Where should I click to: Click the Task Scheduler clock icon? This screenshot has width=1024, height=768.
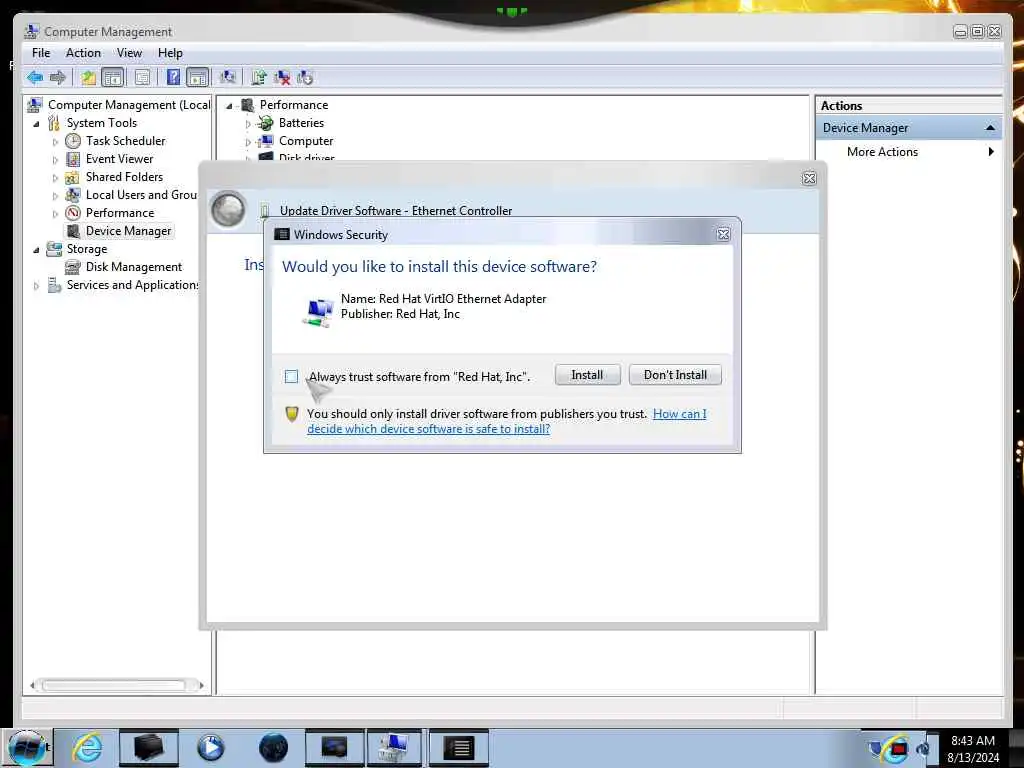pyautogui.click(x=73, y=141)
